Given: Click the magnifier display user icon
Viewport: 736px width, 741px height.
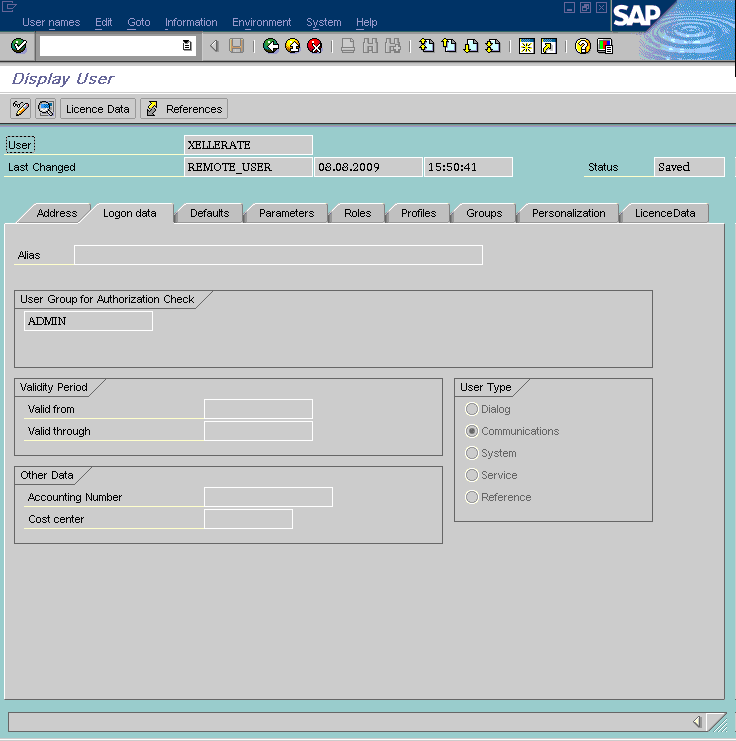Looking at the screenshot, I should click(x=46, y=109).
